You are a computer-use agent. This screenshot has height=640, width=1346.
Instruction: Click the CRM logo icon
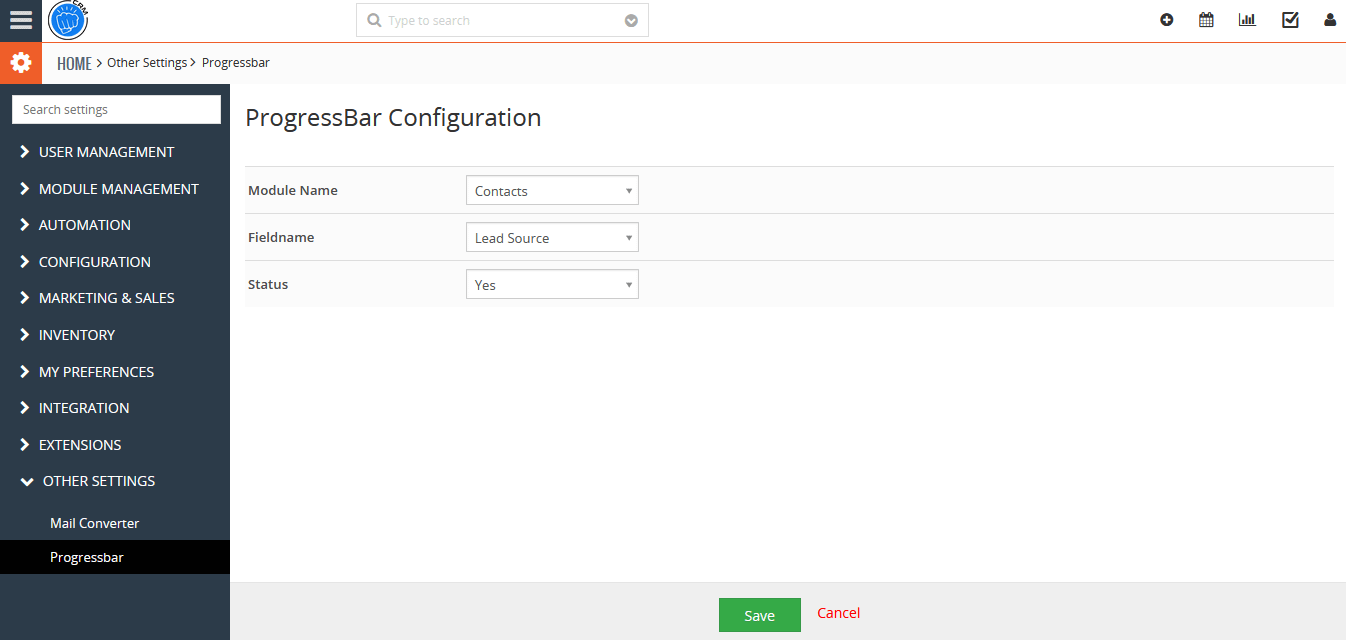69,20
